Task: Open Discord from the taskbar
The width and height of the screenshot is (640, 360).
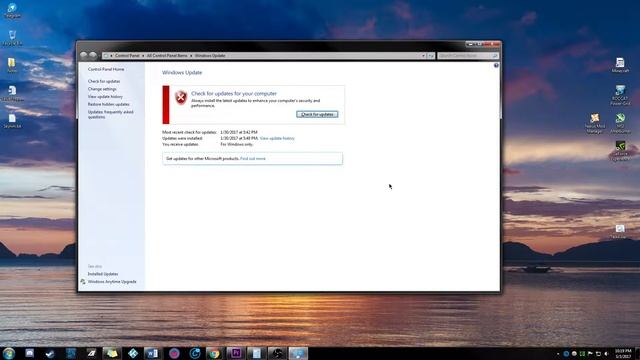Action: coord(30,353)
